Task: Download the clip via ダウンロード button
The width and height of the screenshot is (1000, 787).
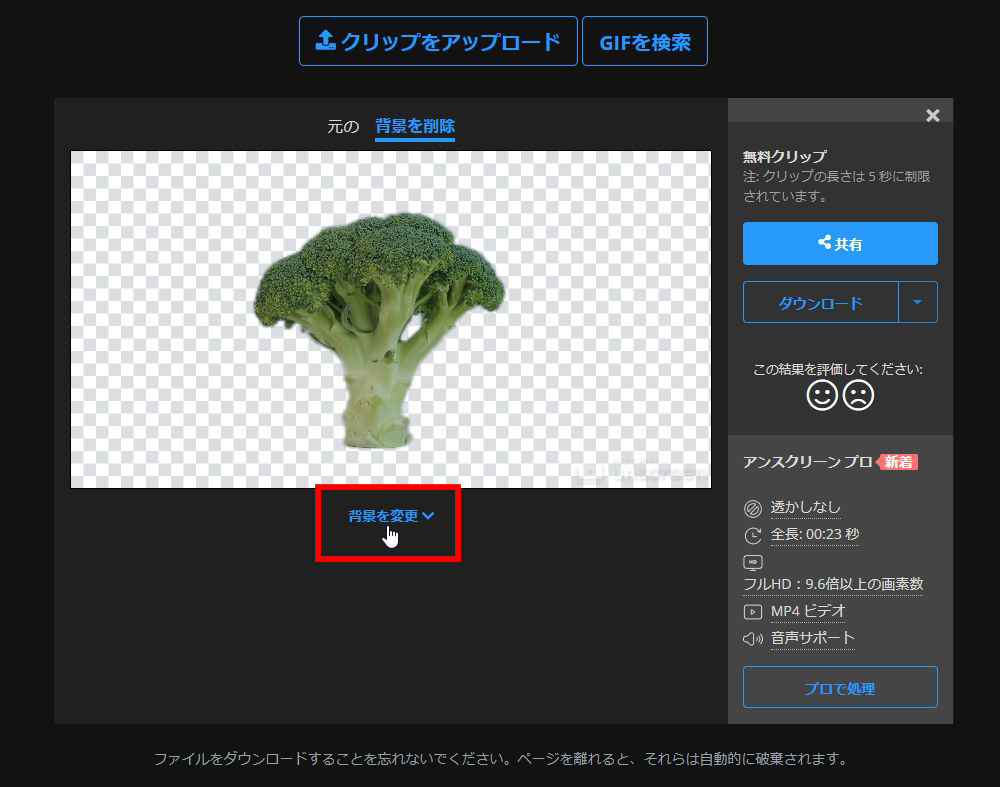Action: tap(819, 302)
